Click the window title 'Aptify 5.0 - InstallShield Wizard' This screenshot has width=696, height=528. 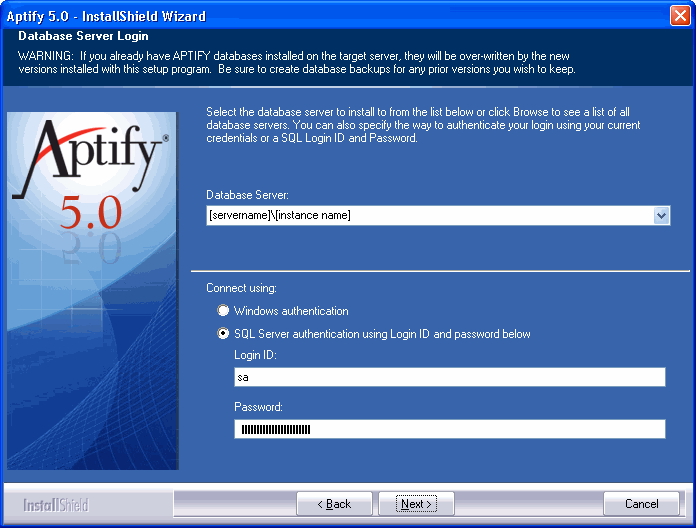point(106,16)
